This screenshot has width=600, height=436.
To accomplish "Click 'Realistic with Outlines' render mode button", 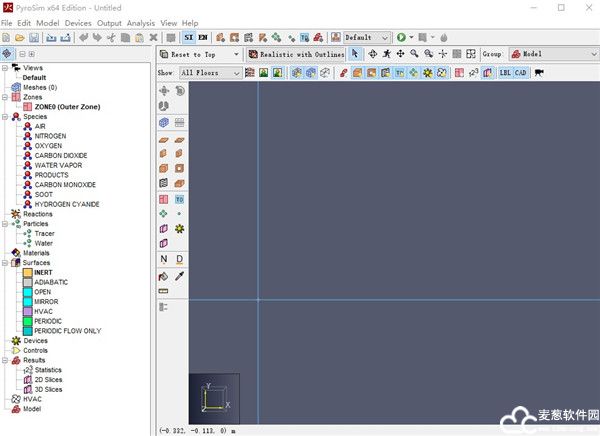I will point(296,54).
